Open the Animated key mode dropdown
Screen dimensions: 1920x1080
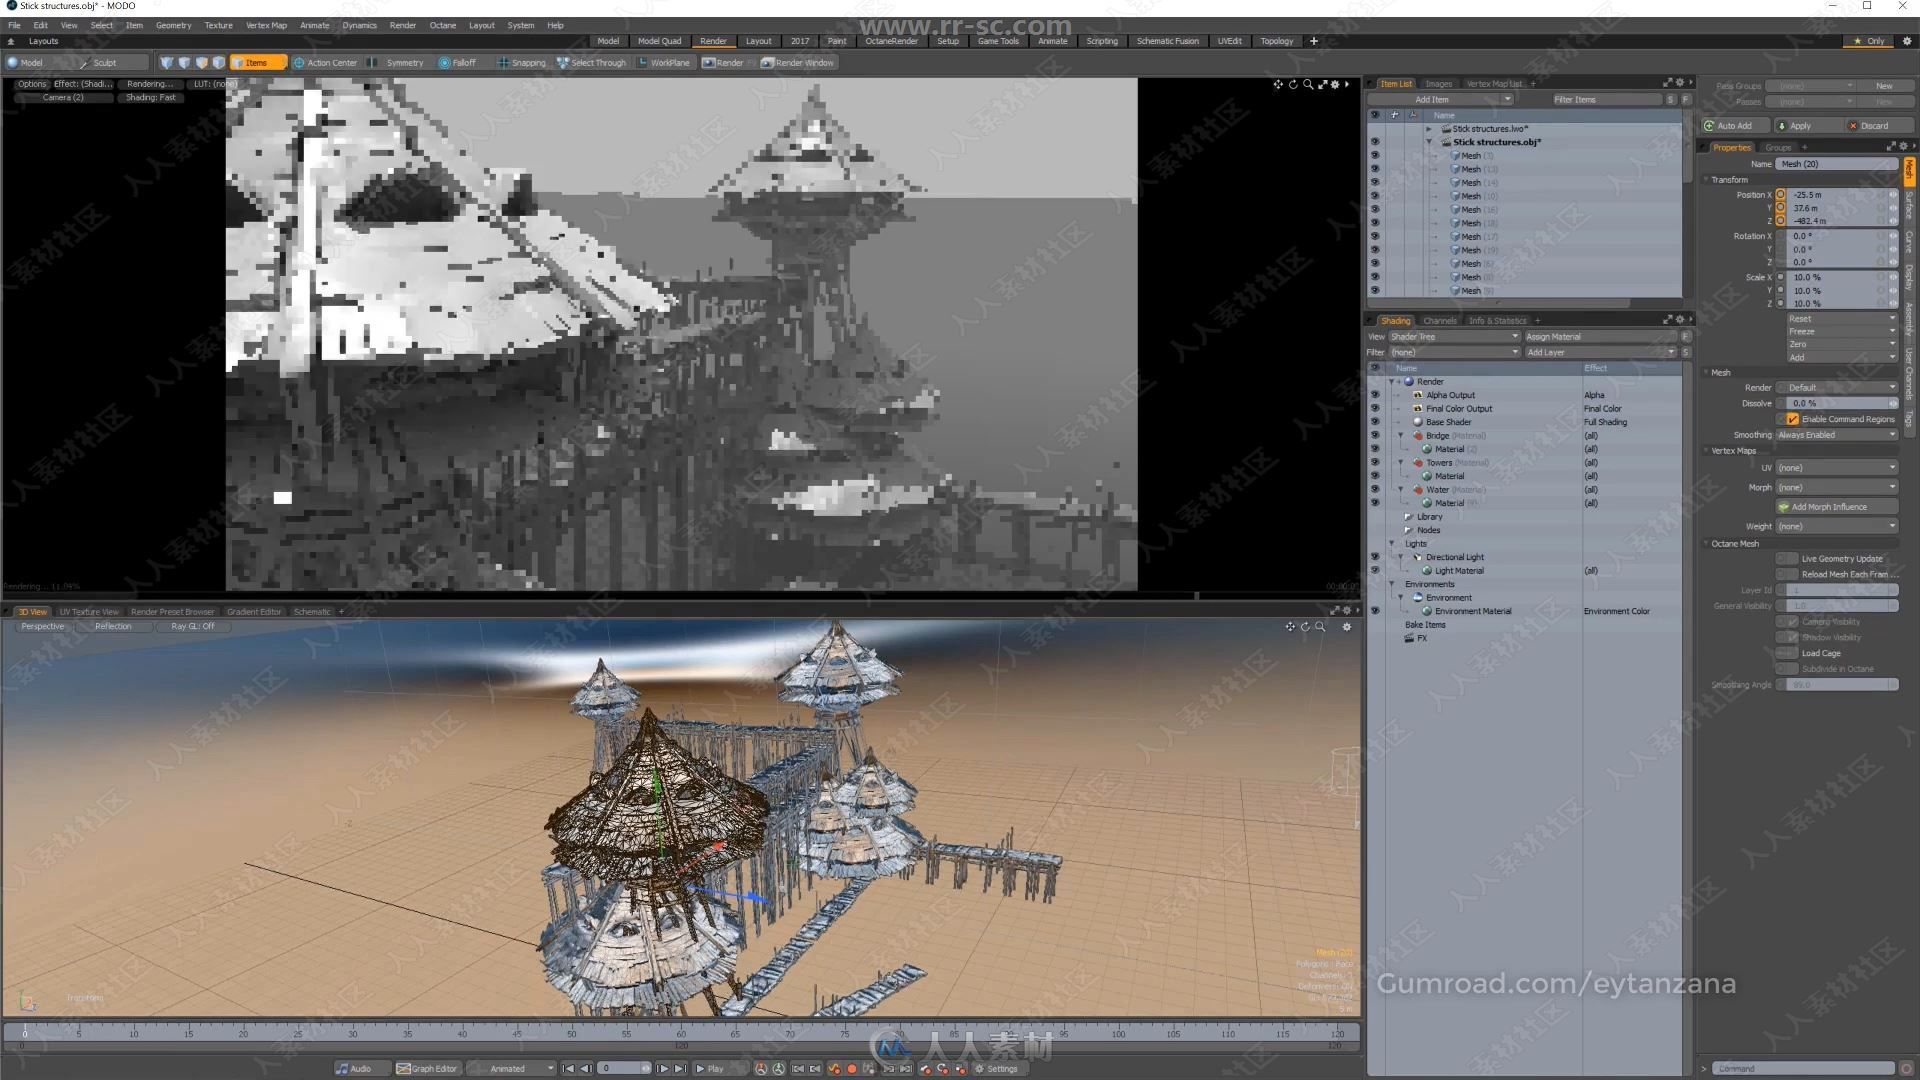pos(512,1068)
